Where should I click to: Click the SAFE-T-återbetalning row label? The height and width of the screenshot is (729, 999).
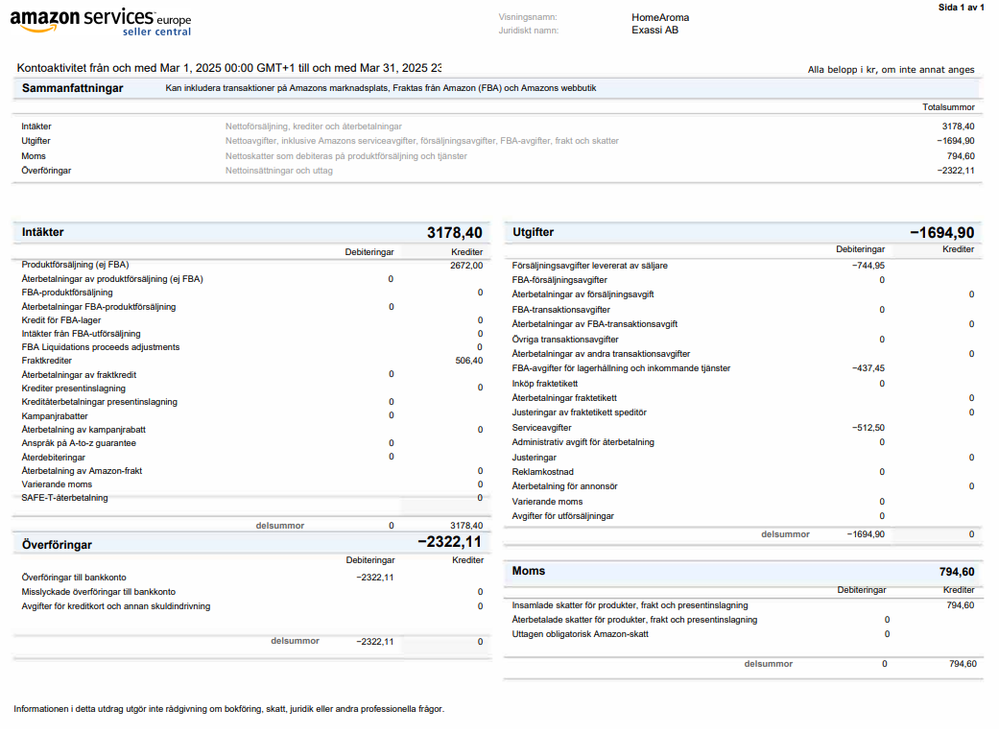[x=65, y=497]
